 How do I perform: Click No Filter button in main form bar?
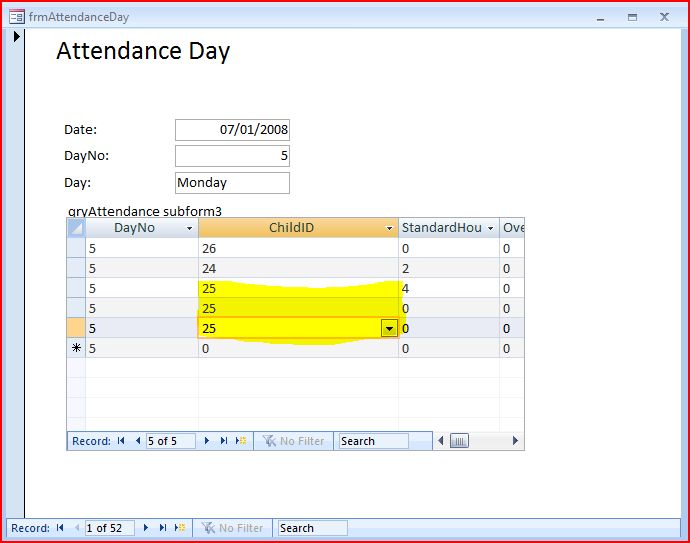[233, 528]
